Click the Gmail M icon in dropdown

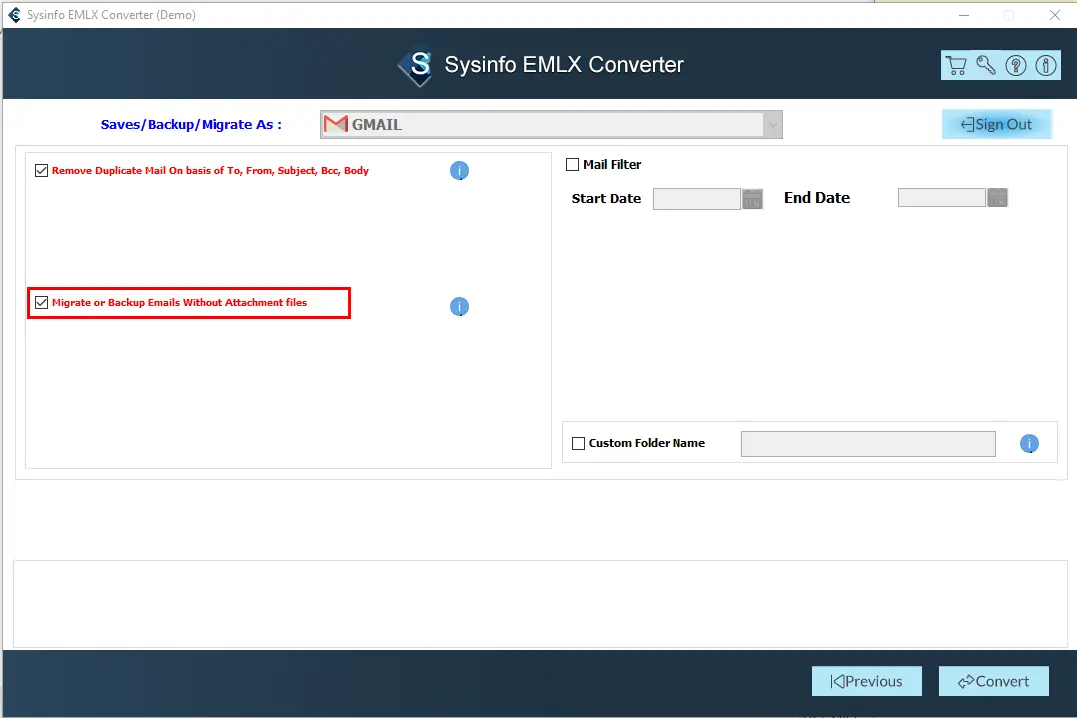(x=336, y=124)
